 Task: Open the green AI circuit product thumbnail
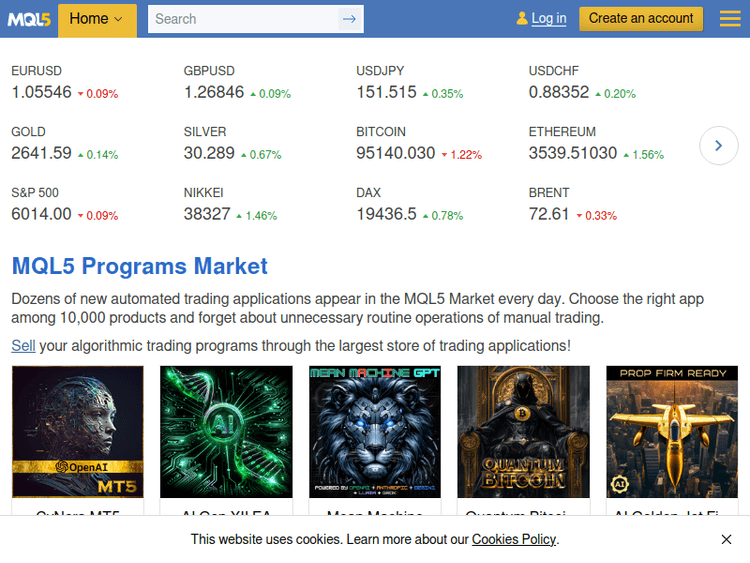pyautogui.click(x=226, y=432)
